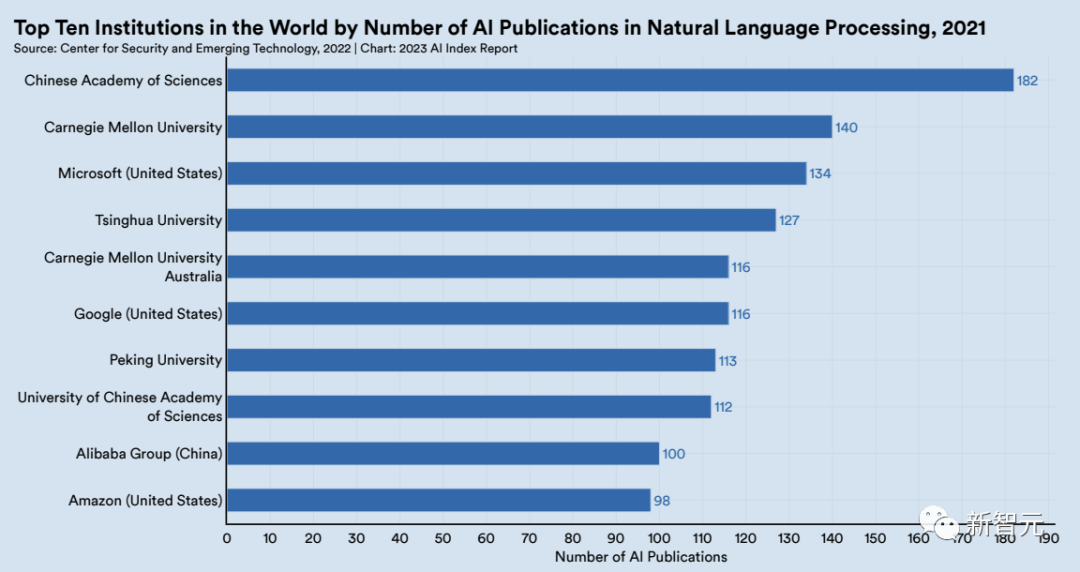The image size is (1080, 572).
Task: Click the x-axis tick label 150
Action: 875,539
